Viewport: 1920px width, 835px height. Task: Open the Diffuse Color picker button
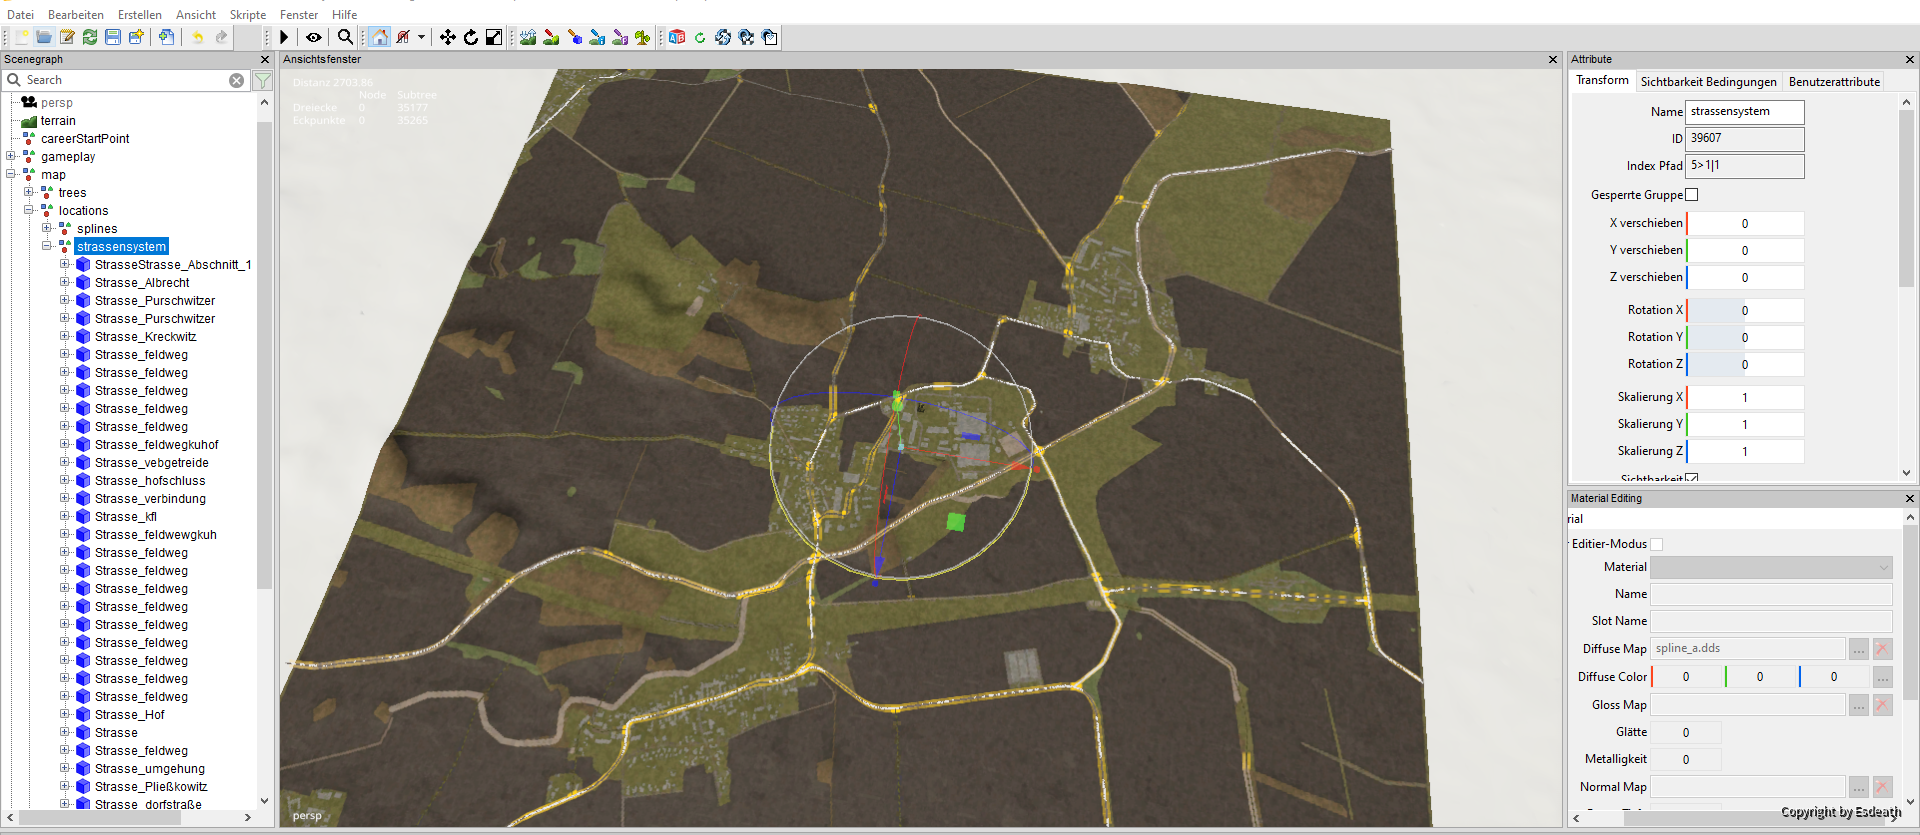[x=1882, y=677]
